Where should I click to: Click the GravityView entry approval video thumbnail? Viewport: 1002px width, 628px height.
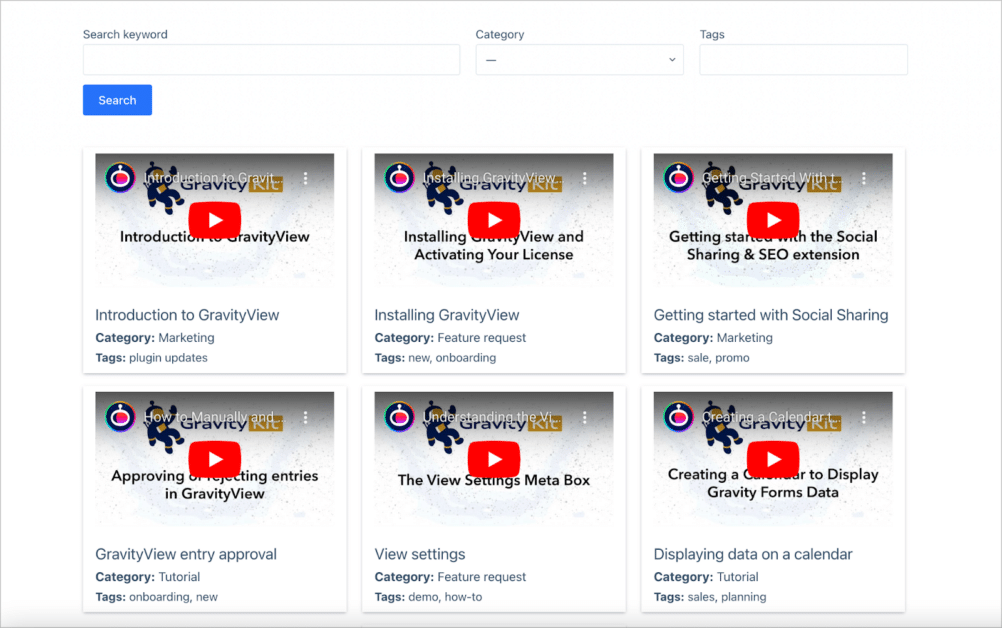coord(214,459)
